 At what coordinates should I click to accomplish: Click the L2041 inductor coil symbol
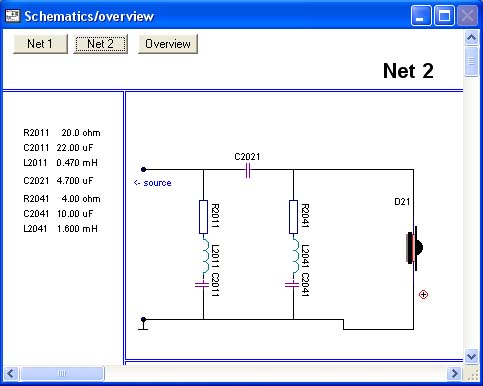click(x=295, y=257)
